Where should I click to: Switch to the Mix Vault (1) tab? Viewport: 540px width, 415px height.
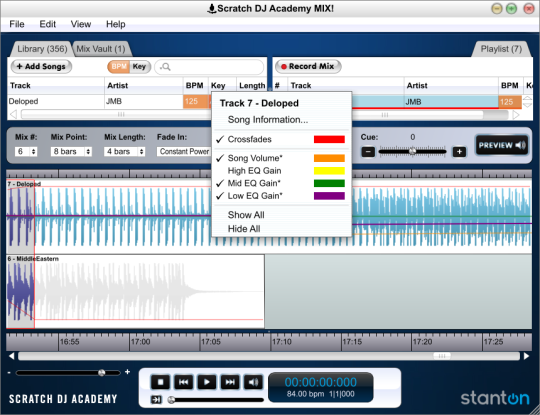tap(101, 49)
